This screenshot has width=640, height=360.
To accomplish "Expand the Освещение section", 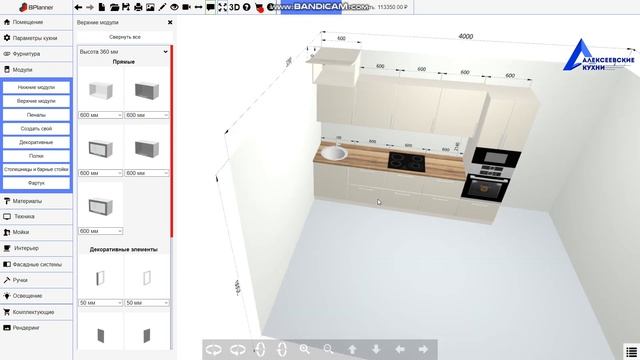I will pos(36,296).
